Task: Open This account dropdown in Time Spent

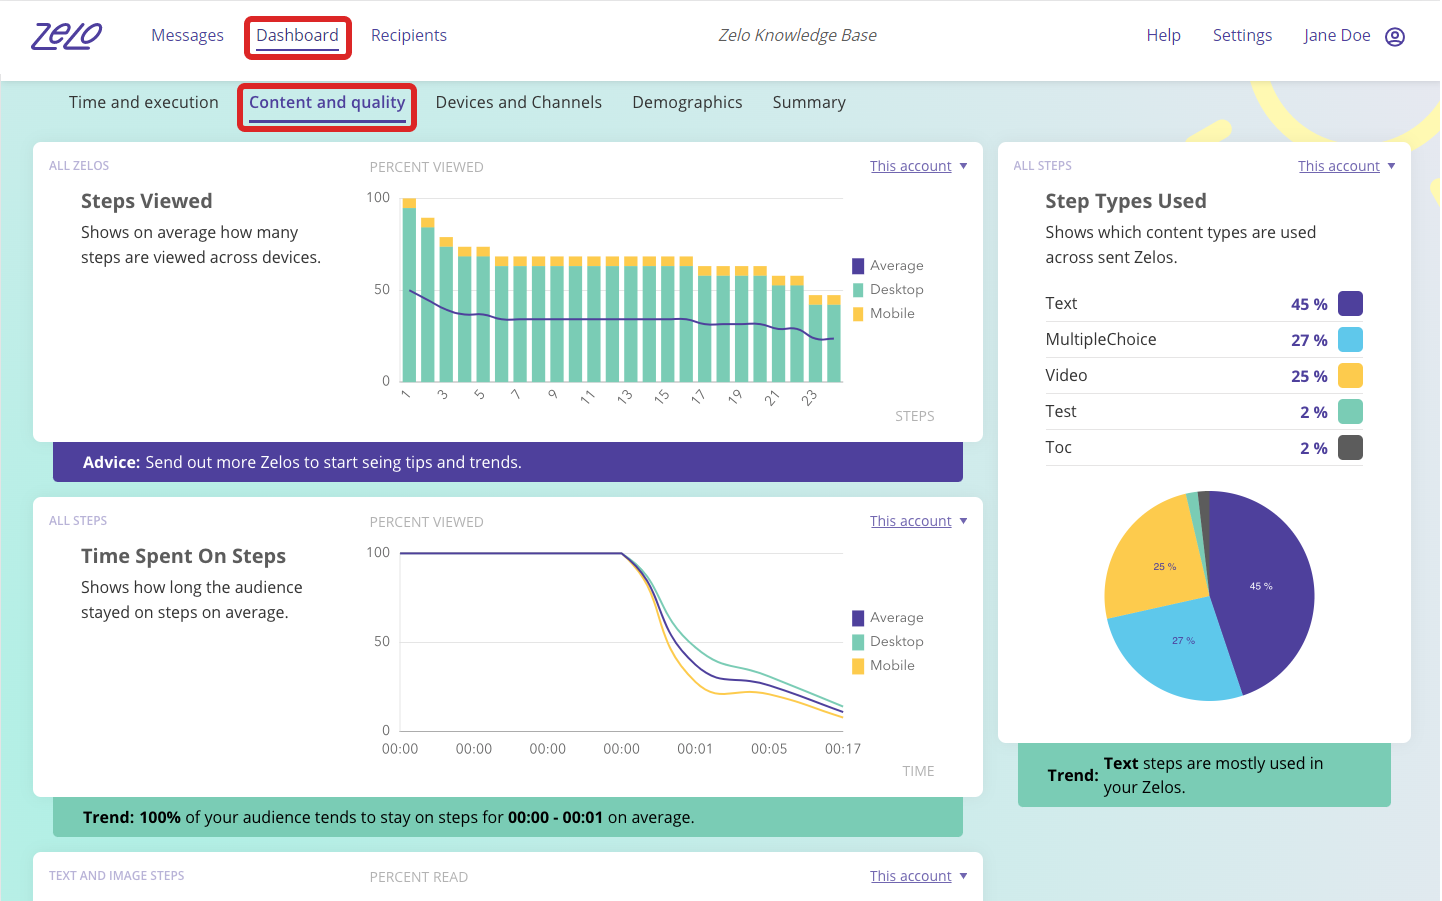Action: tap(910, 521)
